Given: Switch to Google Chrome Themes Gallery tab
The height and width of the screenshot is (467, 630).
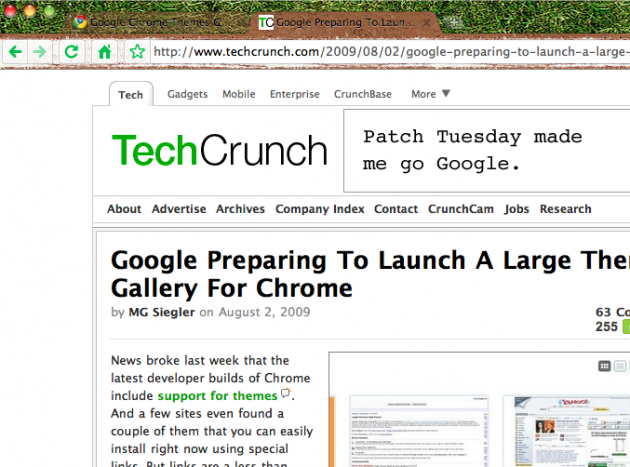Looking at the screenshot, I should (155, 23).
